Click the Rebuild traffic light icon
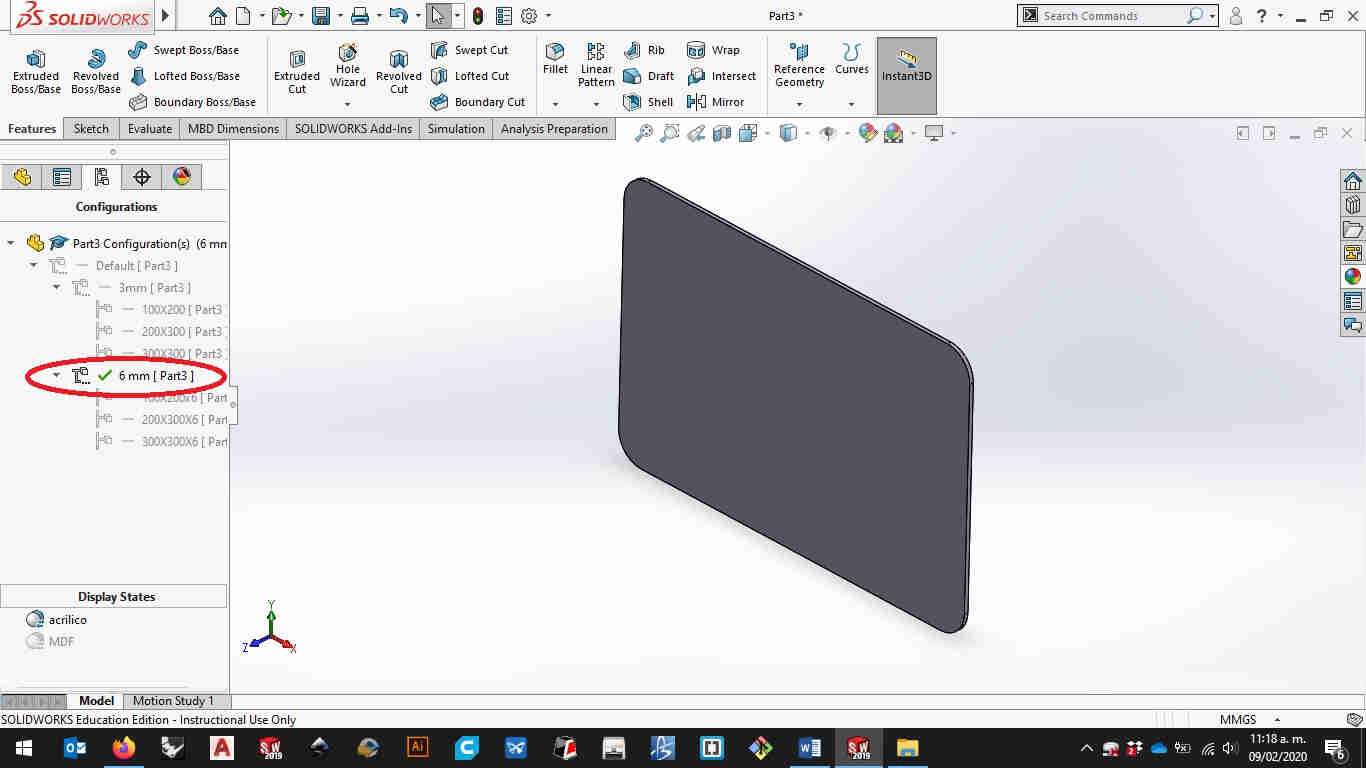Image resolution: width=1366 pixels, height=768 pixels. pyautogui.click(x=478, y=16)
